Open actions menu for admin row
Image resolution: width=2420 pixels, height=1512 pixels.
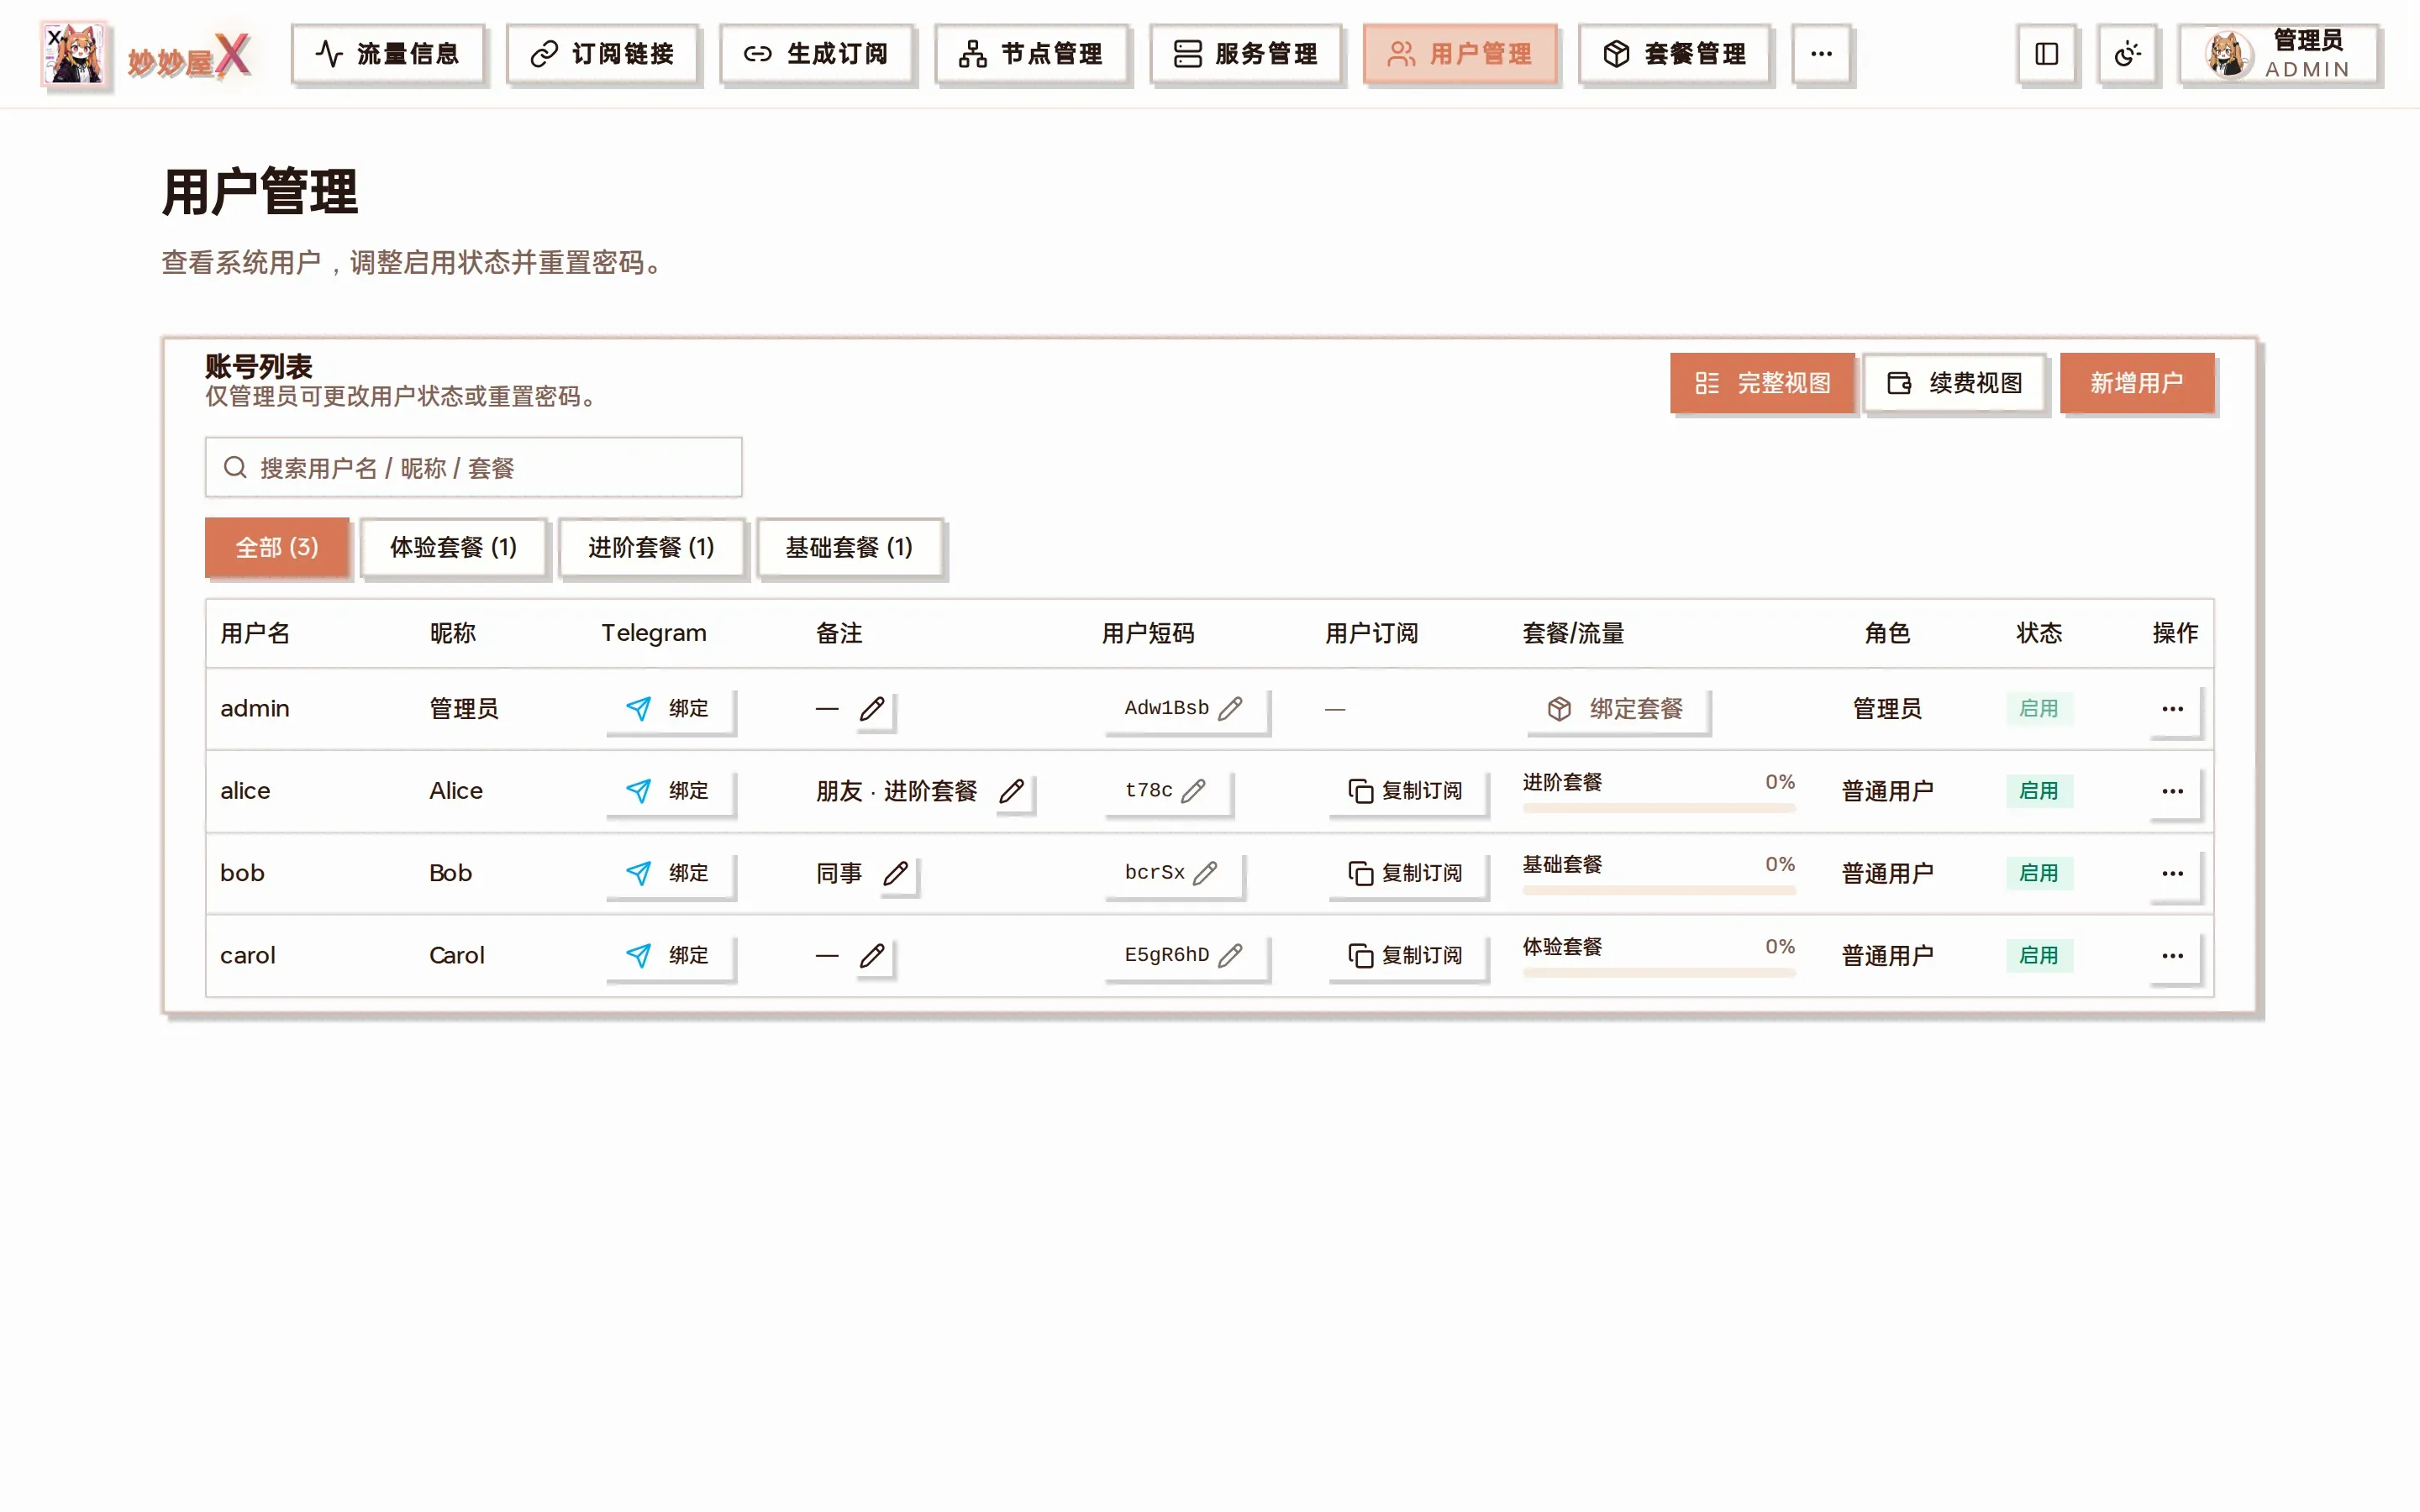tap(2172, 709)
